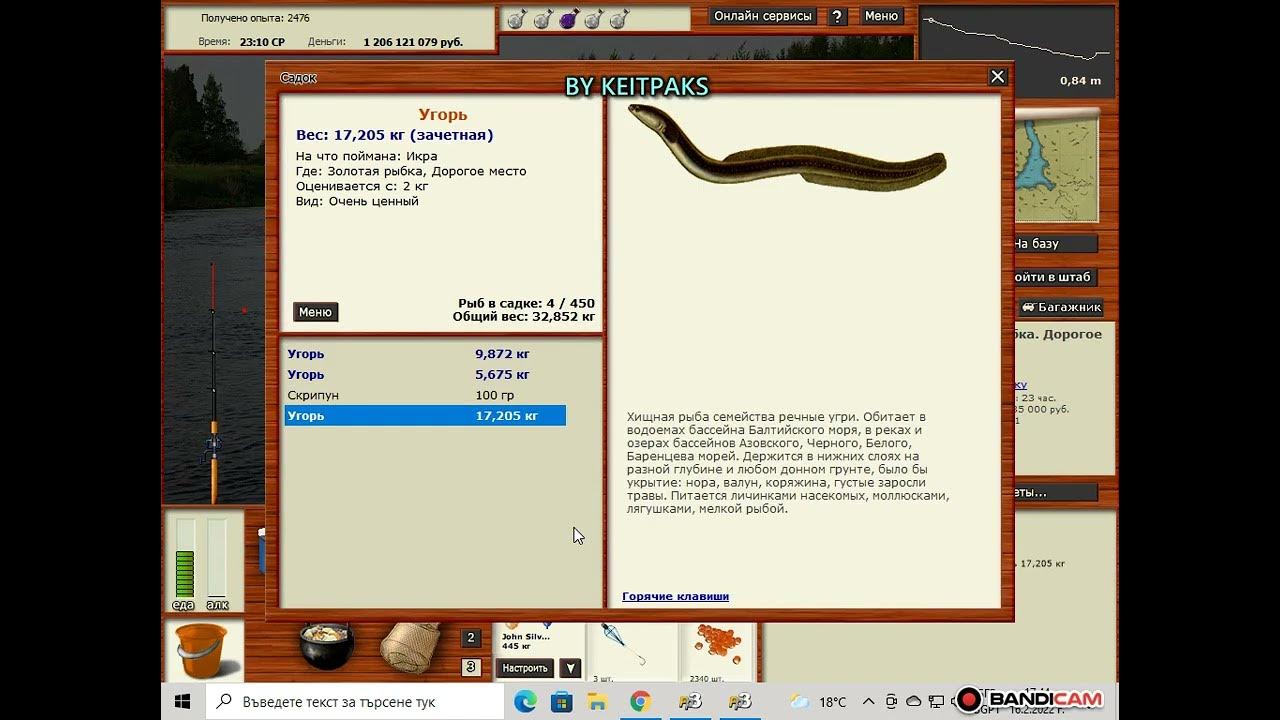Switch to second fishing game taskbar icon
This screenshot has width=1280, height=720.
coord(739,702)
